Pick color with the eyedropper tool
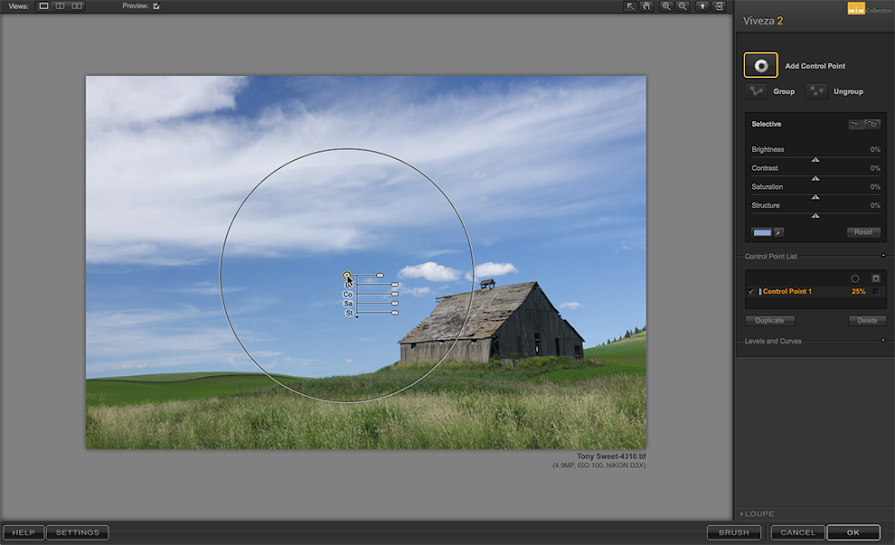Image resolution: width=895 pixels, height=545 pixels. click(778, 232)
